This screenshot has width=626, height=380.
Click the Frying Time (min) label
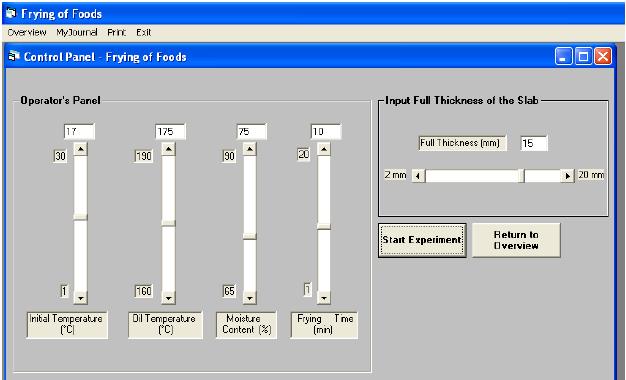point(324,325)
